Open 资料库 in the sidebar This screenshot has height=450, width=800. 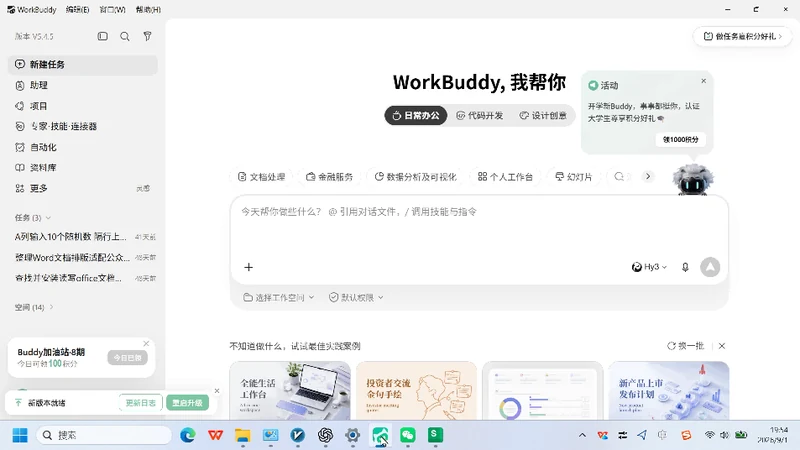[83, 168]
